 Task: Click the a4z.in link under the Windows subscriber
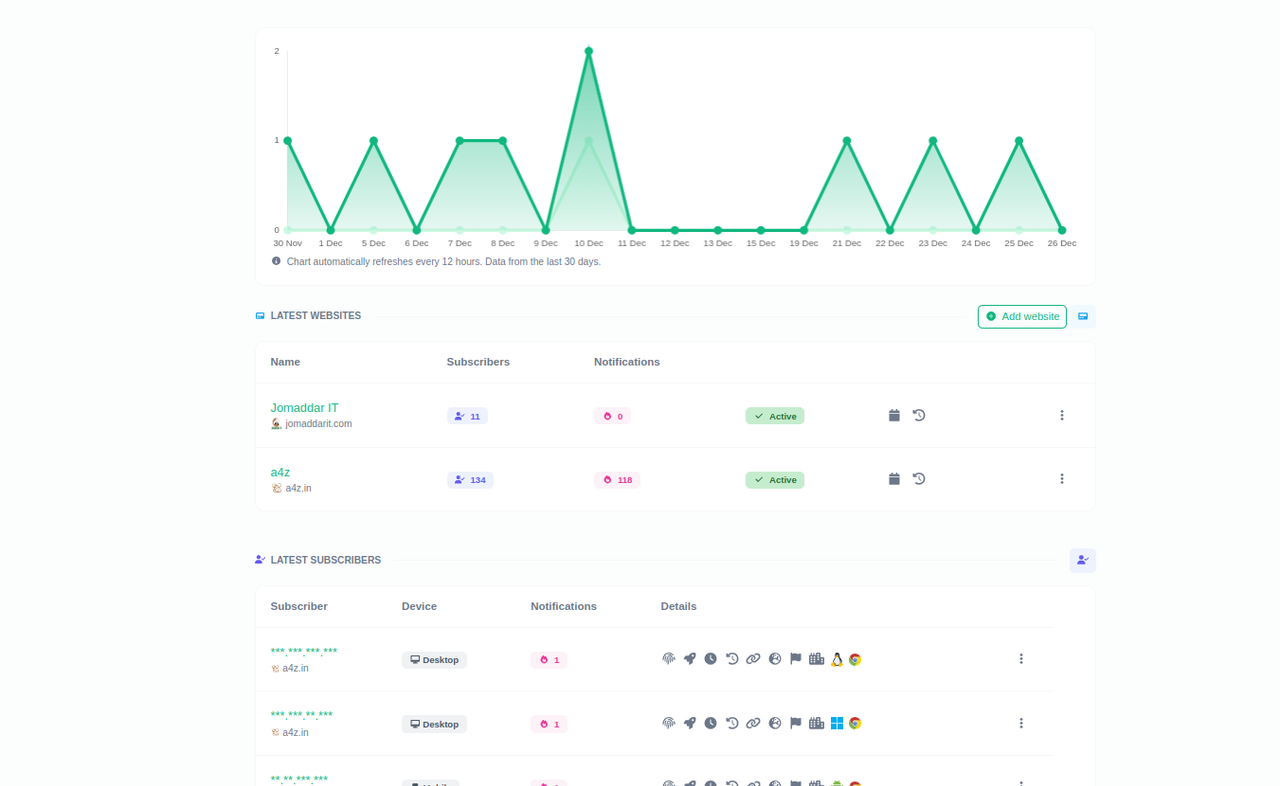(x=295, y=732)
